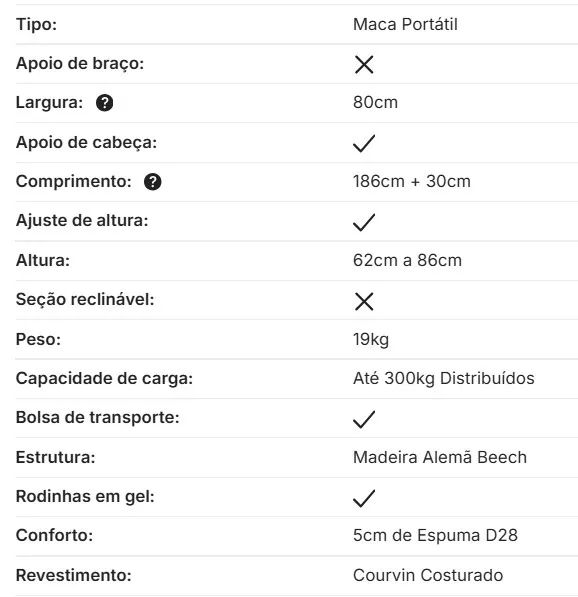Click the Tipo label
Screen dimensions: 578x597
click(36, 25)
